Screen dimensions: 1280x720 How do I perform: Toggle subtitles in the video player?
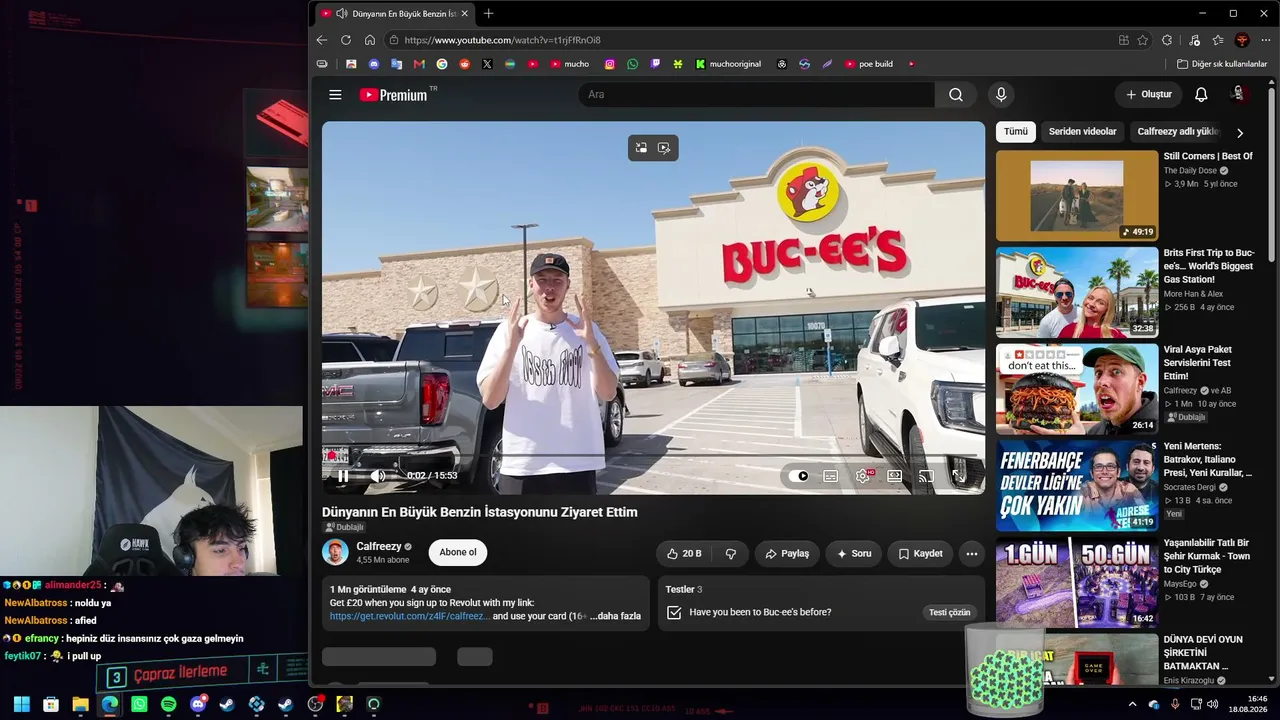coord(830,476)
